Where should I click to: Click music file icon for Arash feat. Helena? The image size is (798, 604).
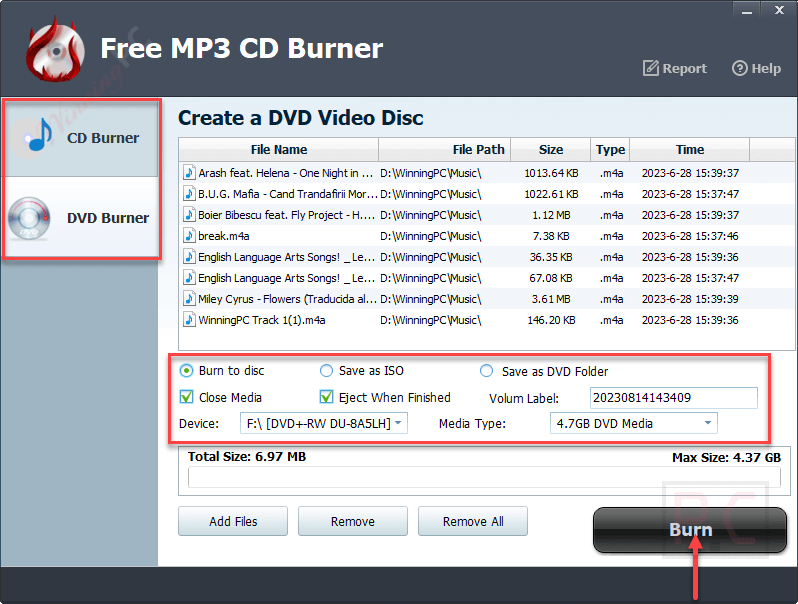189,172
